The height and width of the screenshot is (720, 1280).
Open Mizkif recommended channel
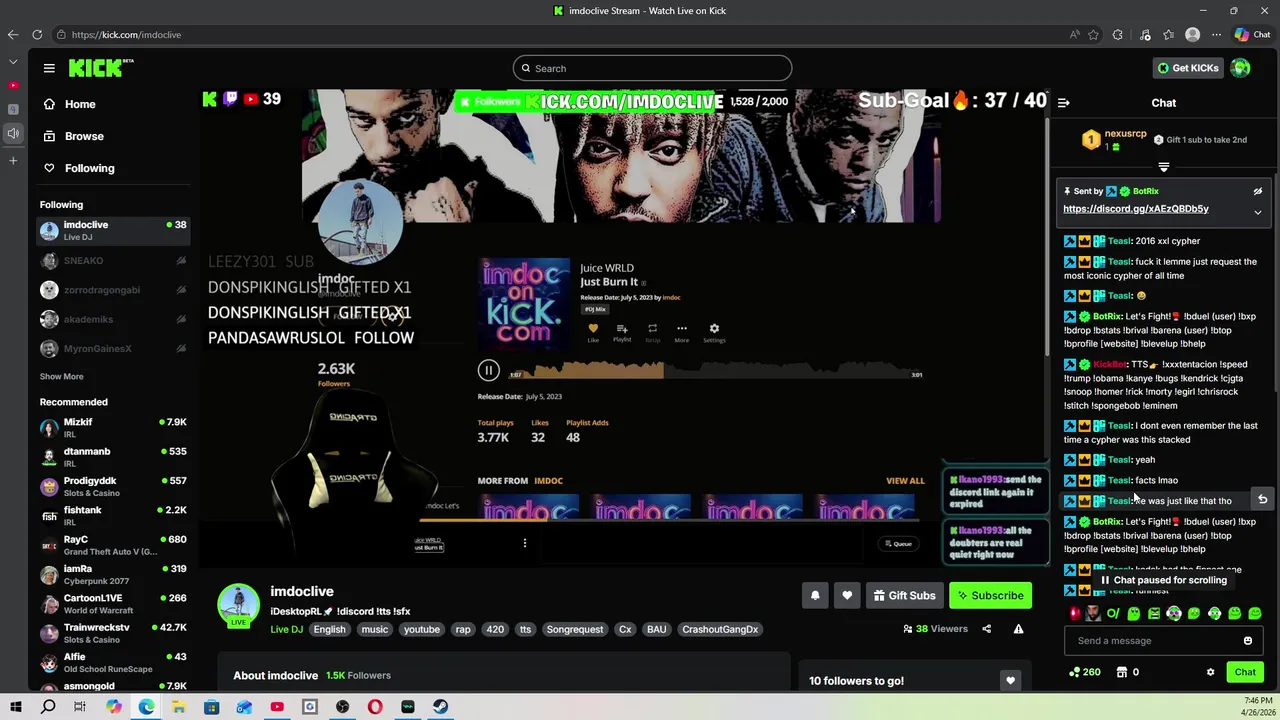(113, 428)
